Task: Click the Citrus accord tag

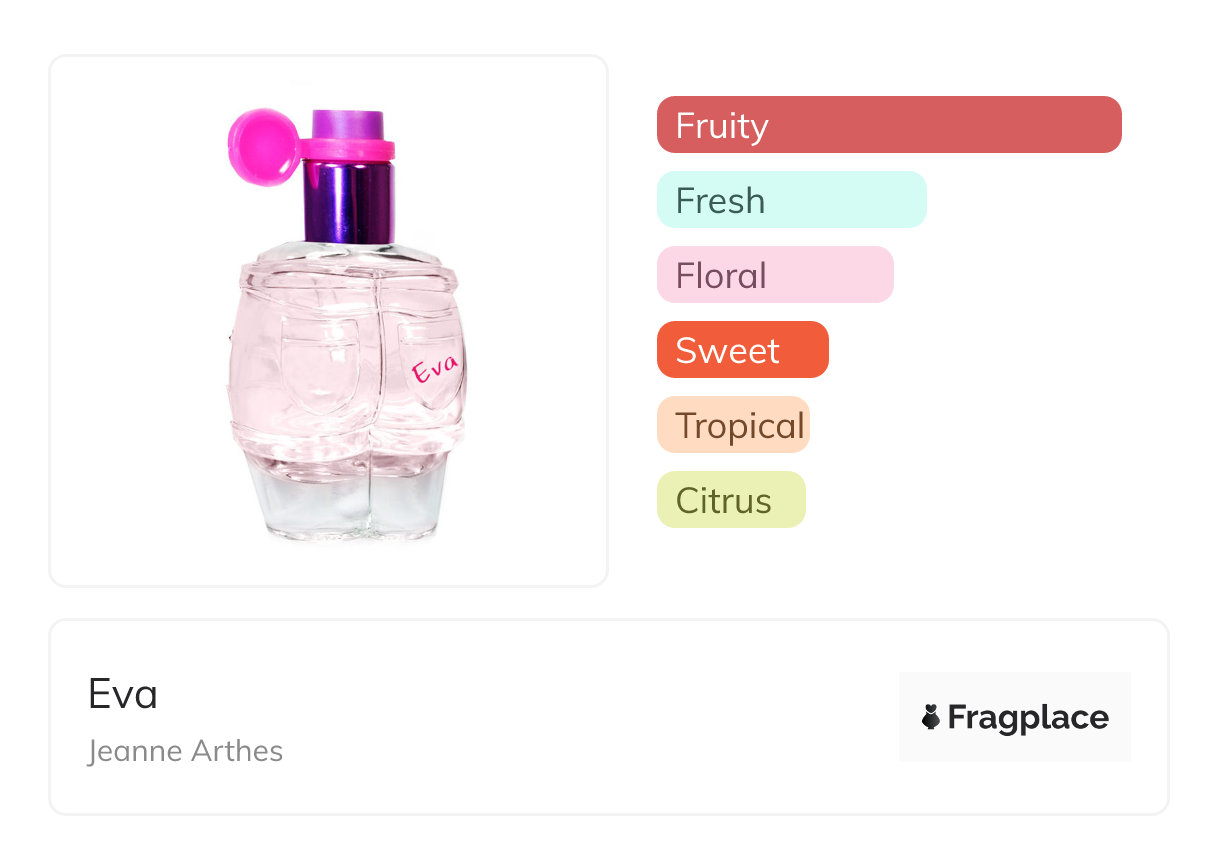Action: click(731, 500)
